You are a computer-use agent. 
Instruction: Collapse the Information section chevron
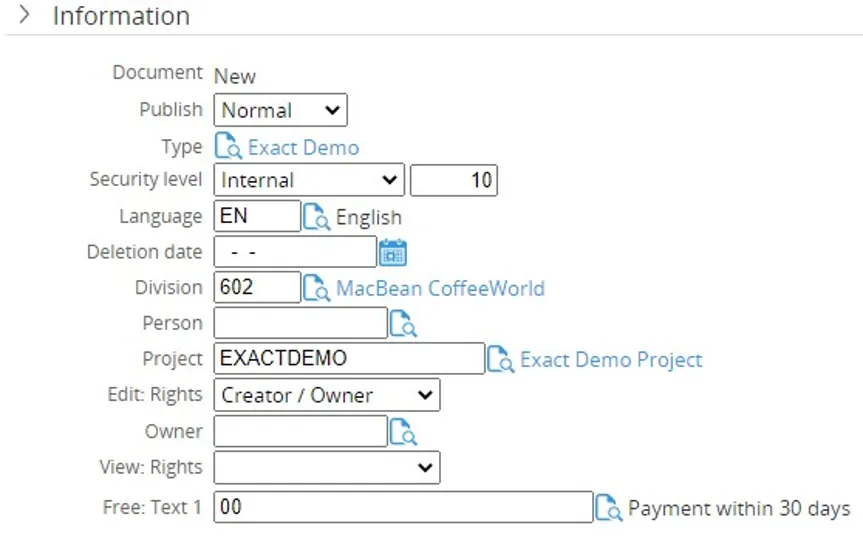[x=26, y=16]
